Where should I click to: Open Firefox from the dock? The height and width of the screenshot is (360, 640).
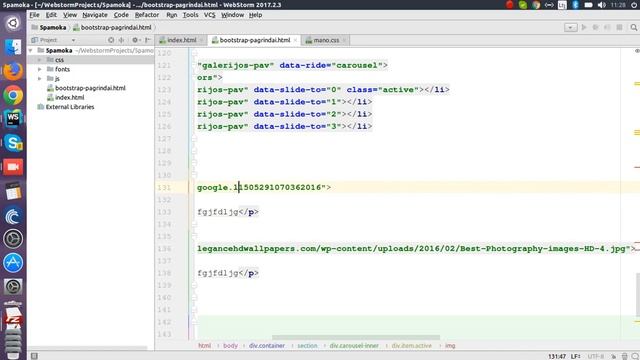pos(13,71)
